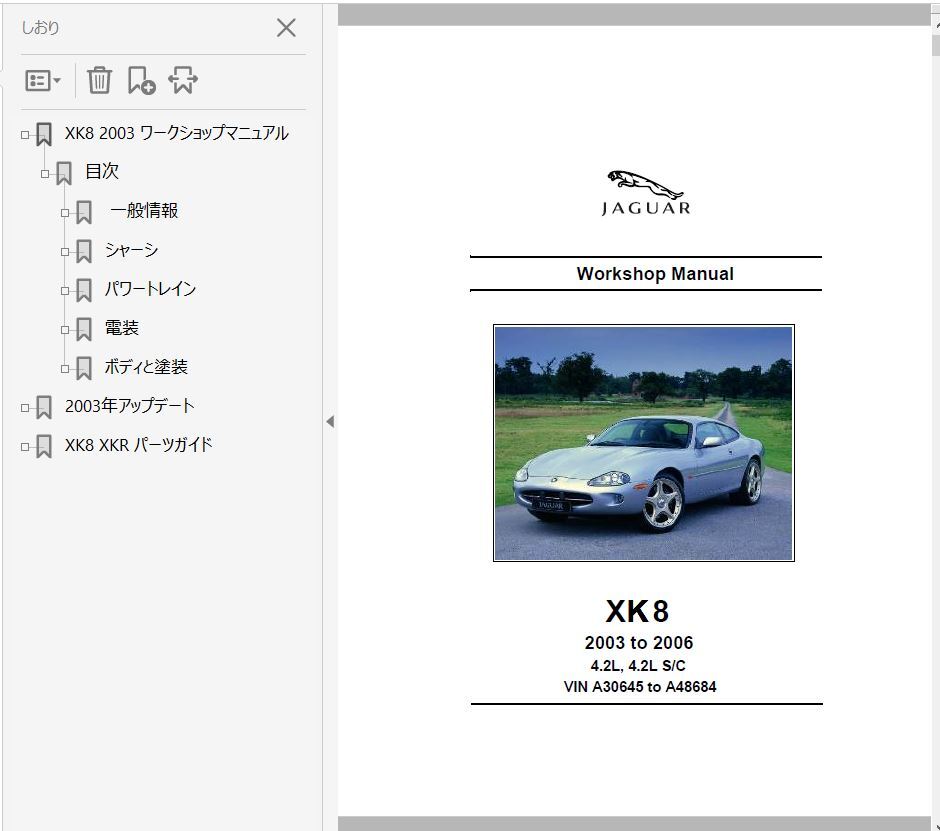Select the ボディと塗装 bookmark
This screenshot has height=831, width=940.
point(146,366)
